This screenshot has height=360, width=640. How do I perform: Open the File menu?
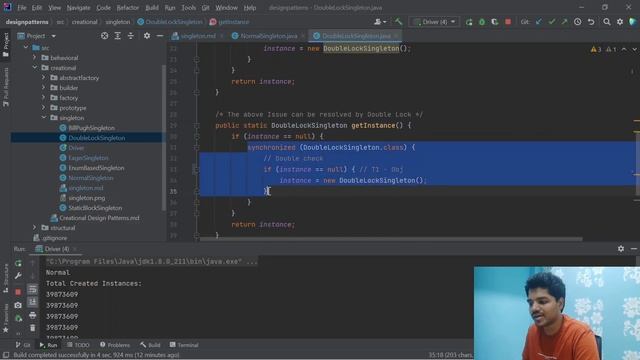click(x=22, y=8)
